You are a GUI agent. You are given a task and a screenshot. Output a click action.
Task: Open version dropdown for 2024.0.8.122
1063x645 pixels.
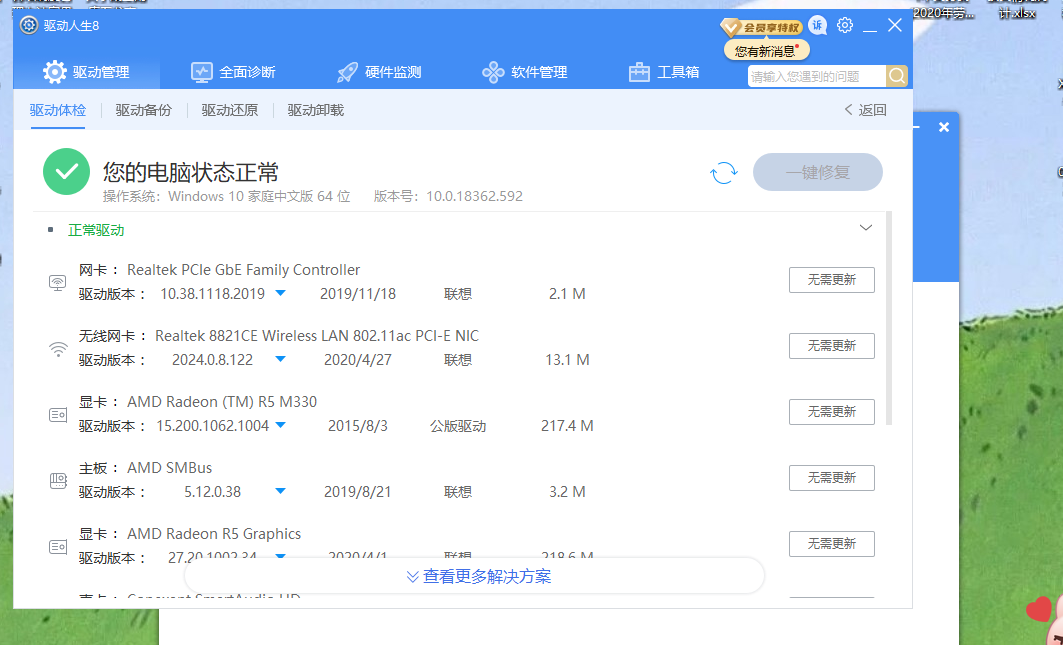click(x=281, y=359)
